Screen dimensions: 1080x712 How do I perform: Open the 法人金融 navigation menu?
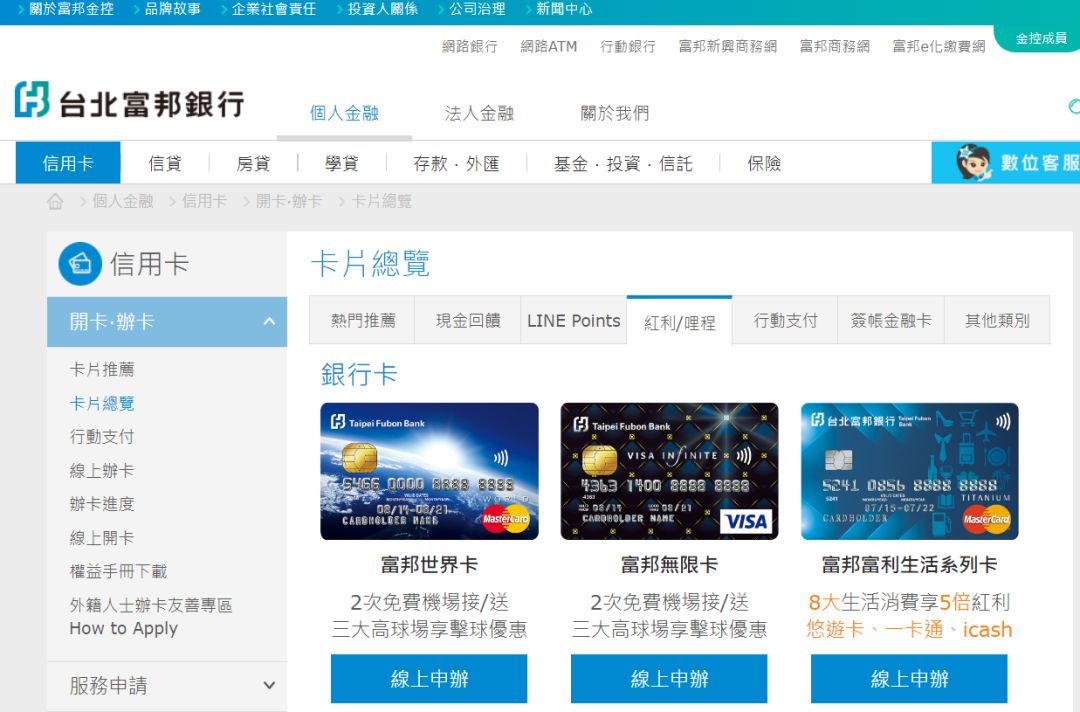(x=478, y=114)
